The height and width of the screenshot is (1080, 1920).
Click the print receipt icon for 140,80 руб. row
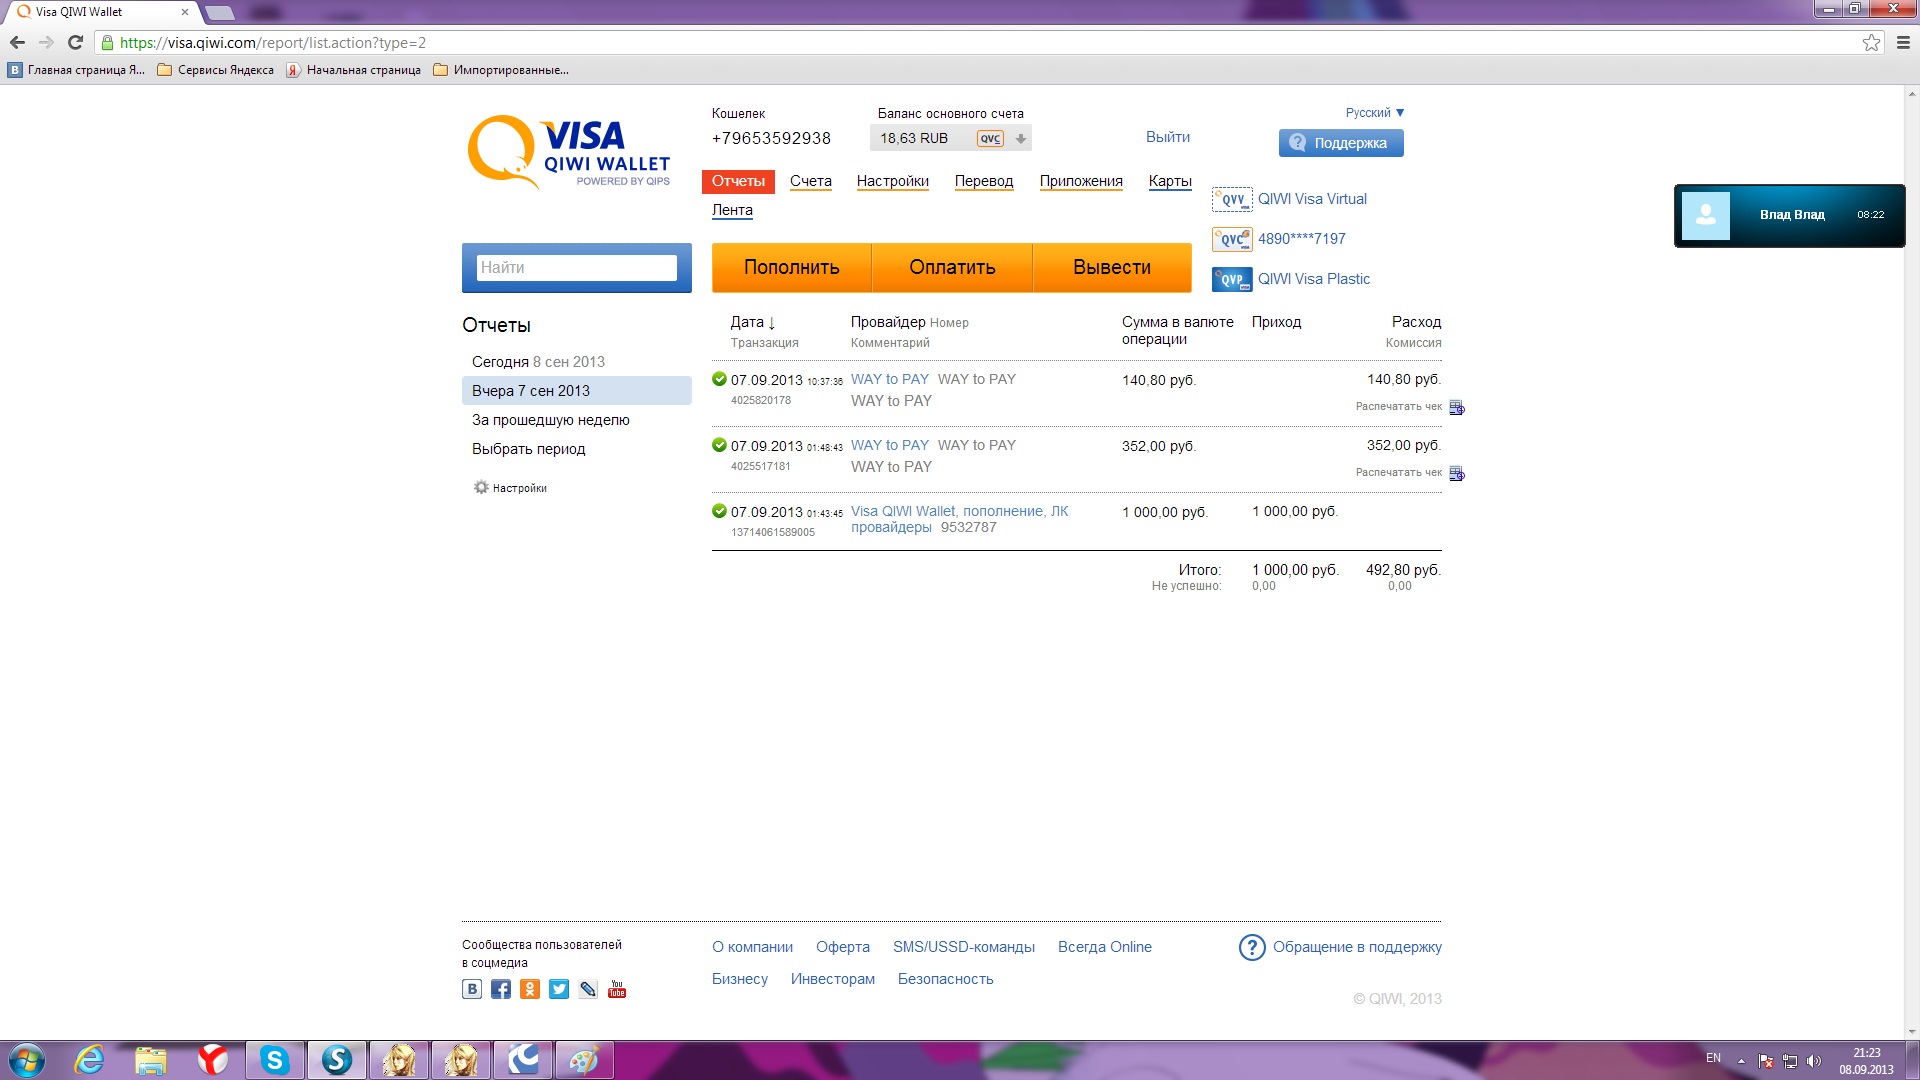pyautogui.click(x=1457, y=407)
